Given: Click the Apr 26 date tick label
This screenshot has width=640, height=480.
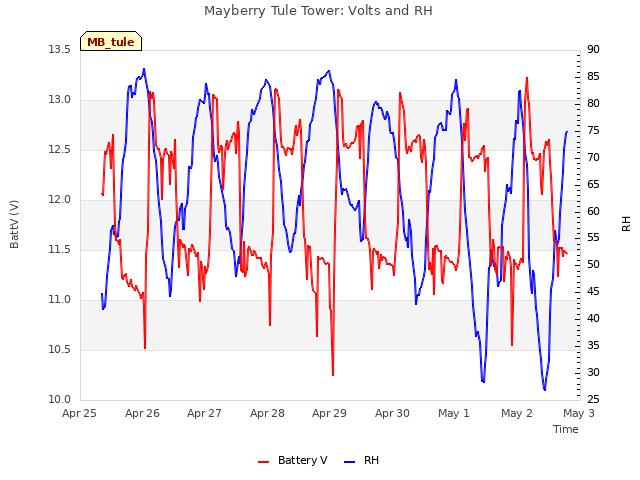Looking at the screenshot, I should pyautogui.click(x=142, y=413).
